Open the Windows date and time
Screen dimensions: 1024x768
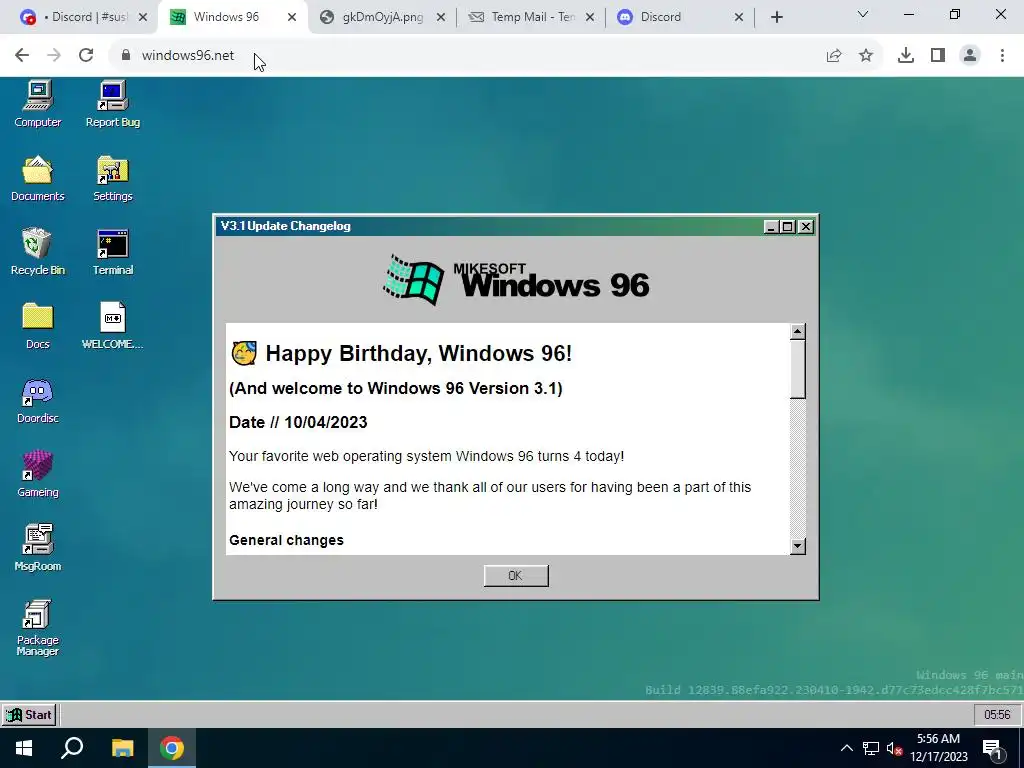pos(938,748)
